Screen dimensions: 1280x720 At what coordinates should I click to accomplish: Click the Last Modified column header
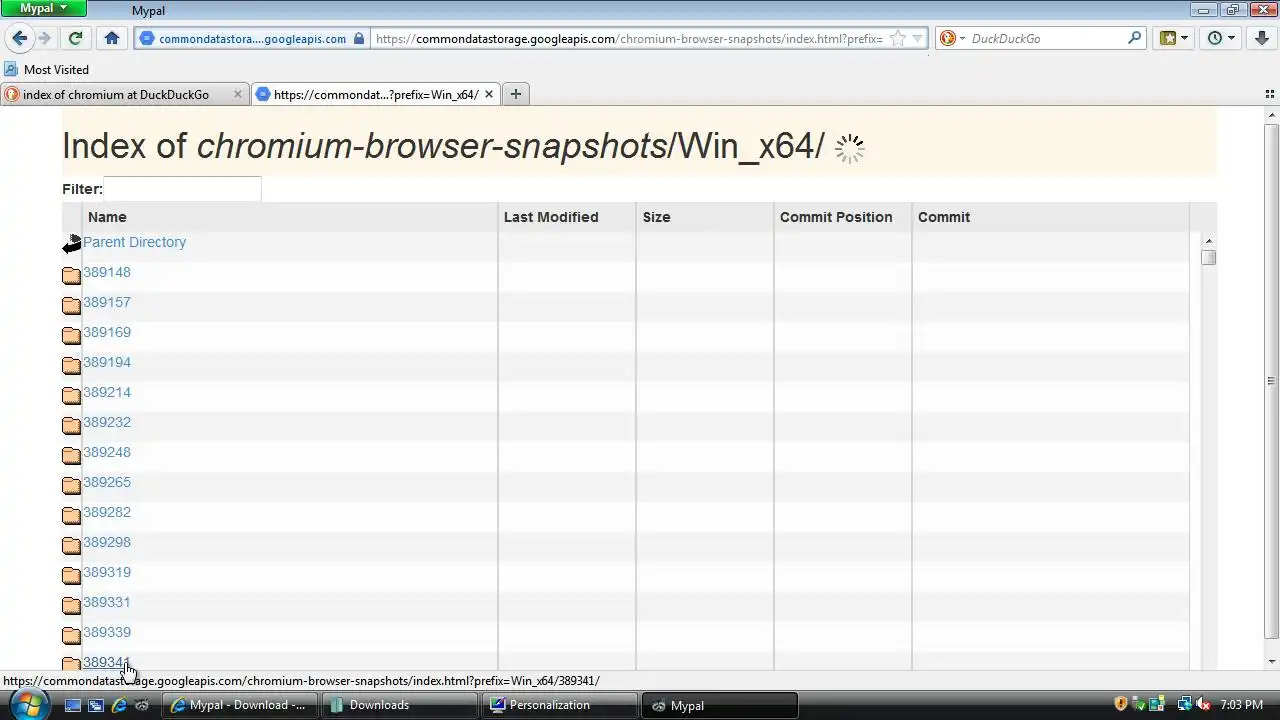coord(567,217)
